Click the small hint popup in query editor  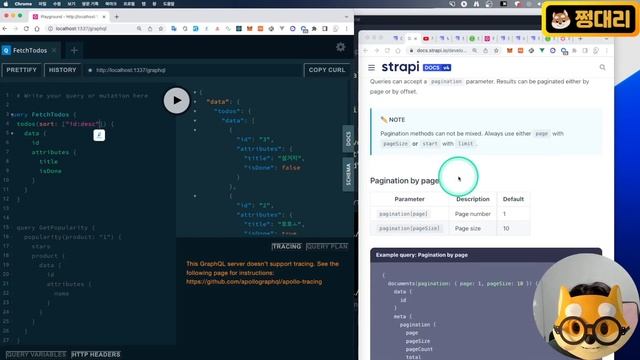point(99,135)
